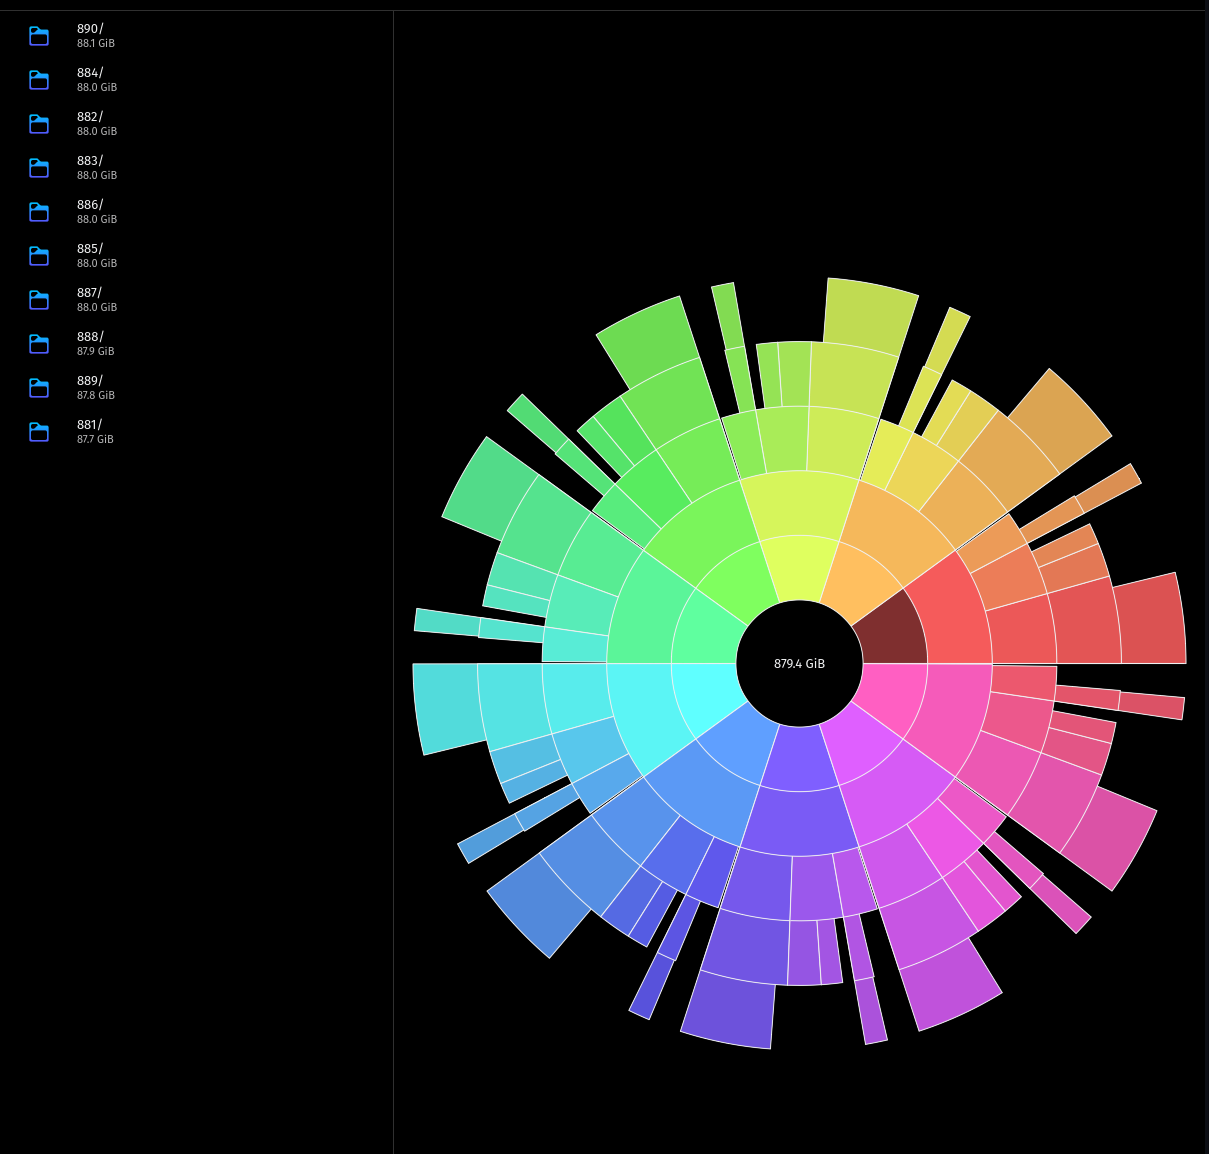Viewport: 1209px width, 1154px height.
Task: Open the 881/ entry name text
Action: (89, 425)
